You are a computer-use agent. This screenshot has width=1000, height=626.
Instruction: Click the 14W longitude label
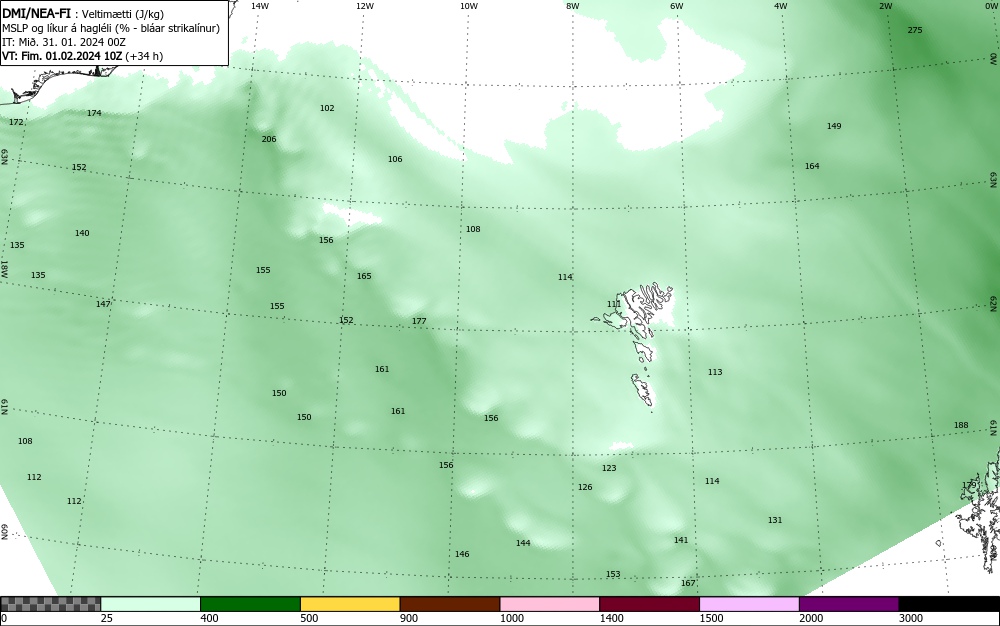(x=260, y=6)
